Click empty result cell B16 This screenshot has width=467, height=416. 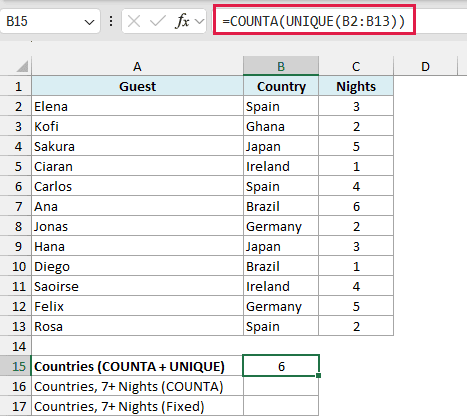281,386
